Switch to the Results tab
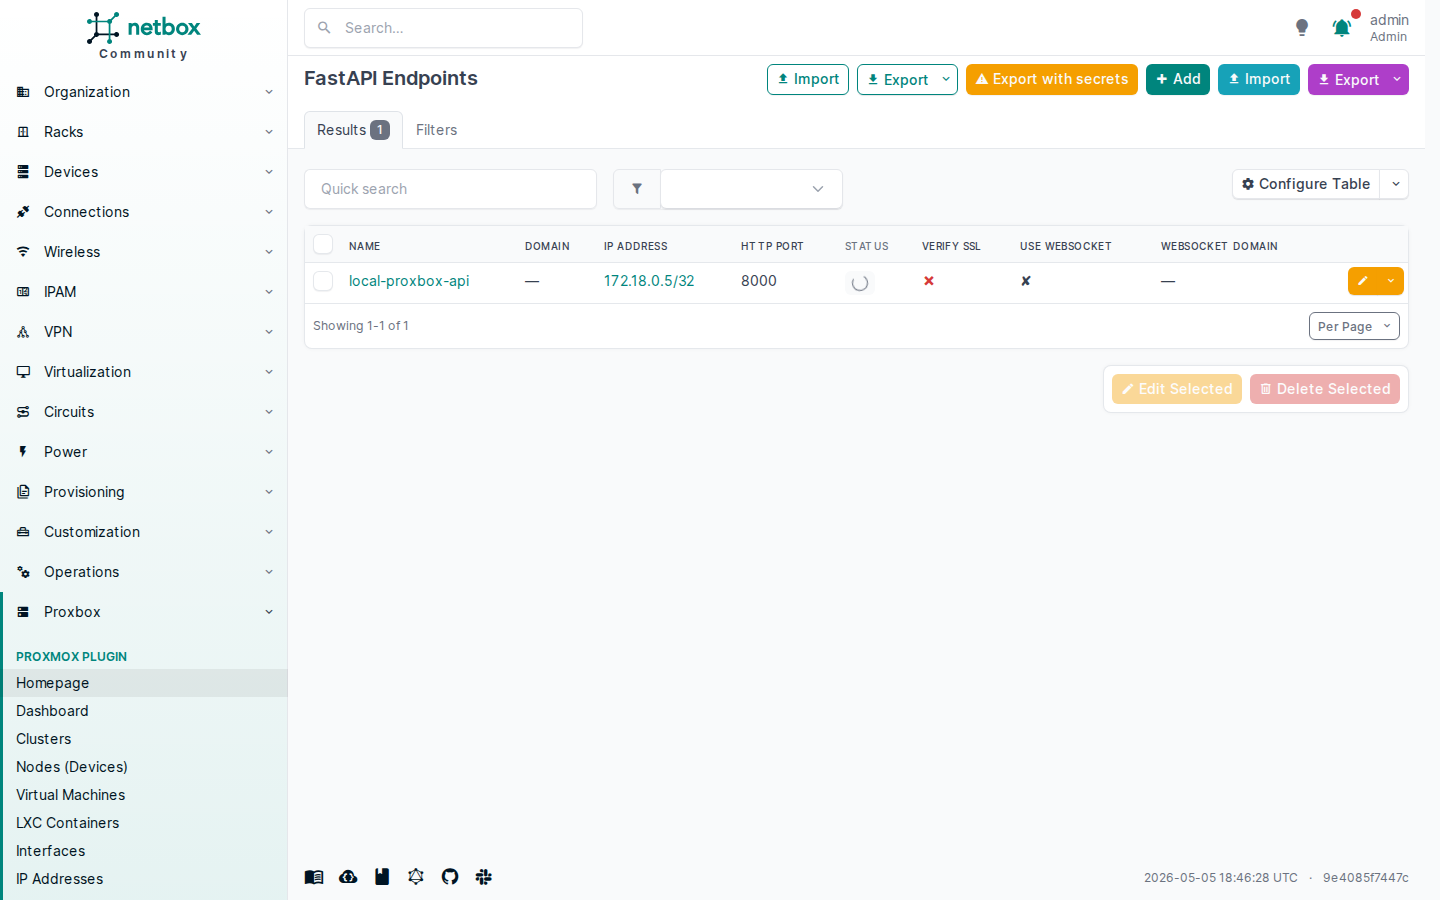The width and height of the screenshot is (1440, 900). [x=353, y=130]
